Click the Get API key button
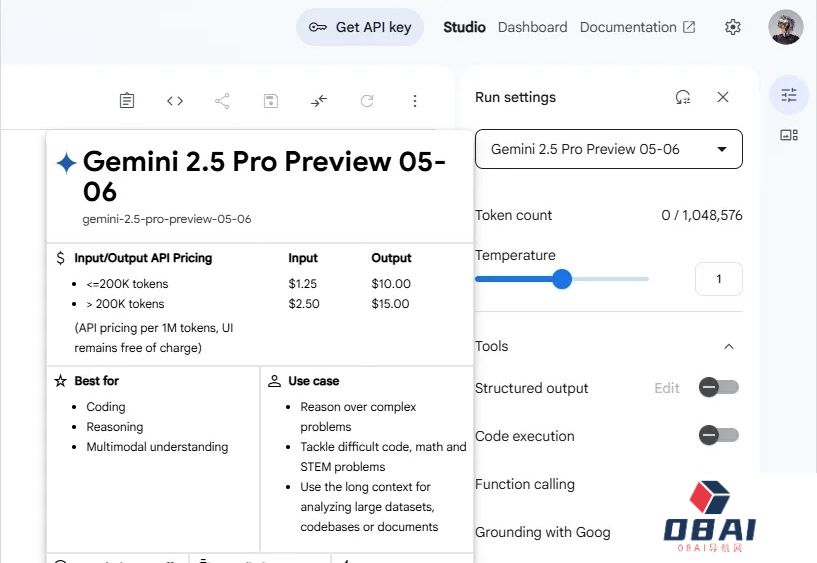Image resolution: width=817 pixels, height=563 pixels. point(360,27)
